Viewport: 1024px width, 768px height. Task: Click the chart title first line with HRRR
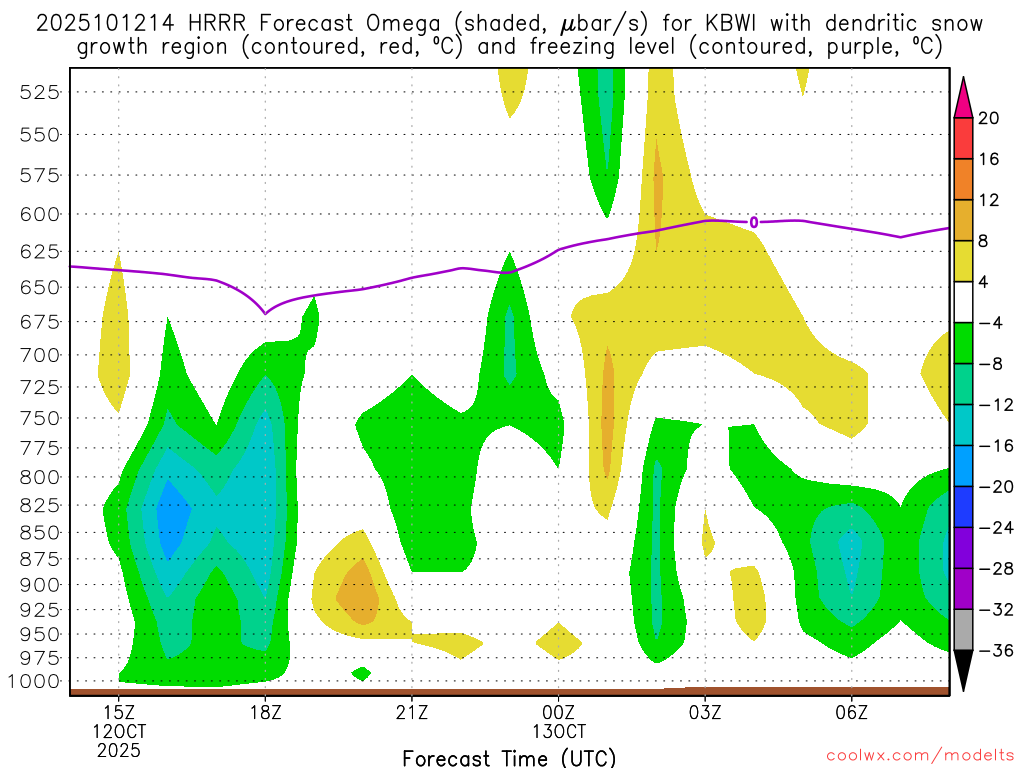[x=509, y=24]
